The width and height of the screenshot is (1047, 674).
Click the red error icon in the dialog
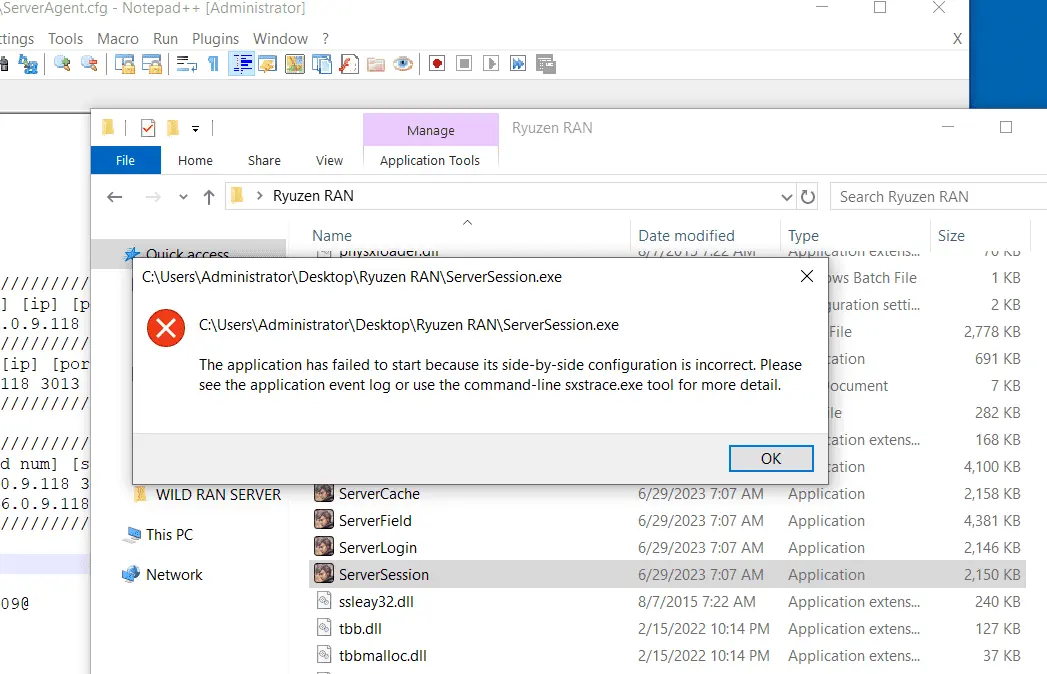(x=166, y=328)
